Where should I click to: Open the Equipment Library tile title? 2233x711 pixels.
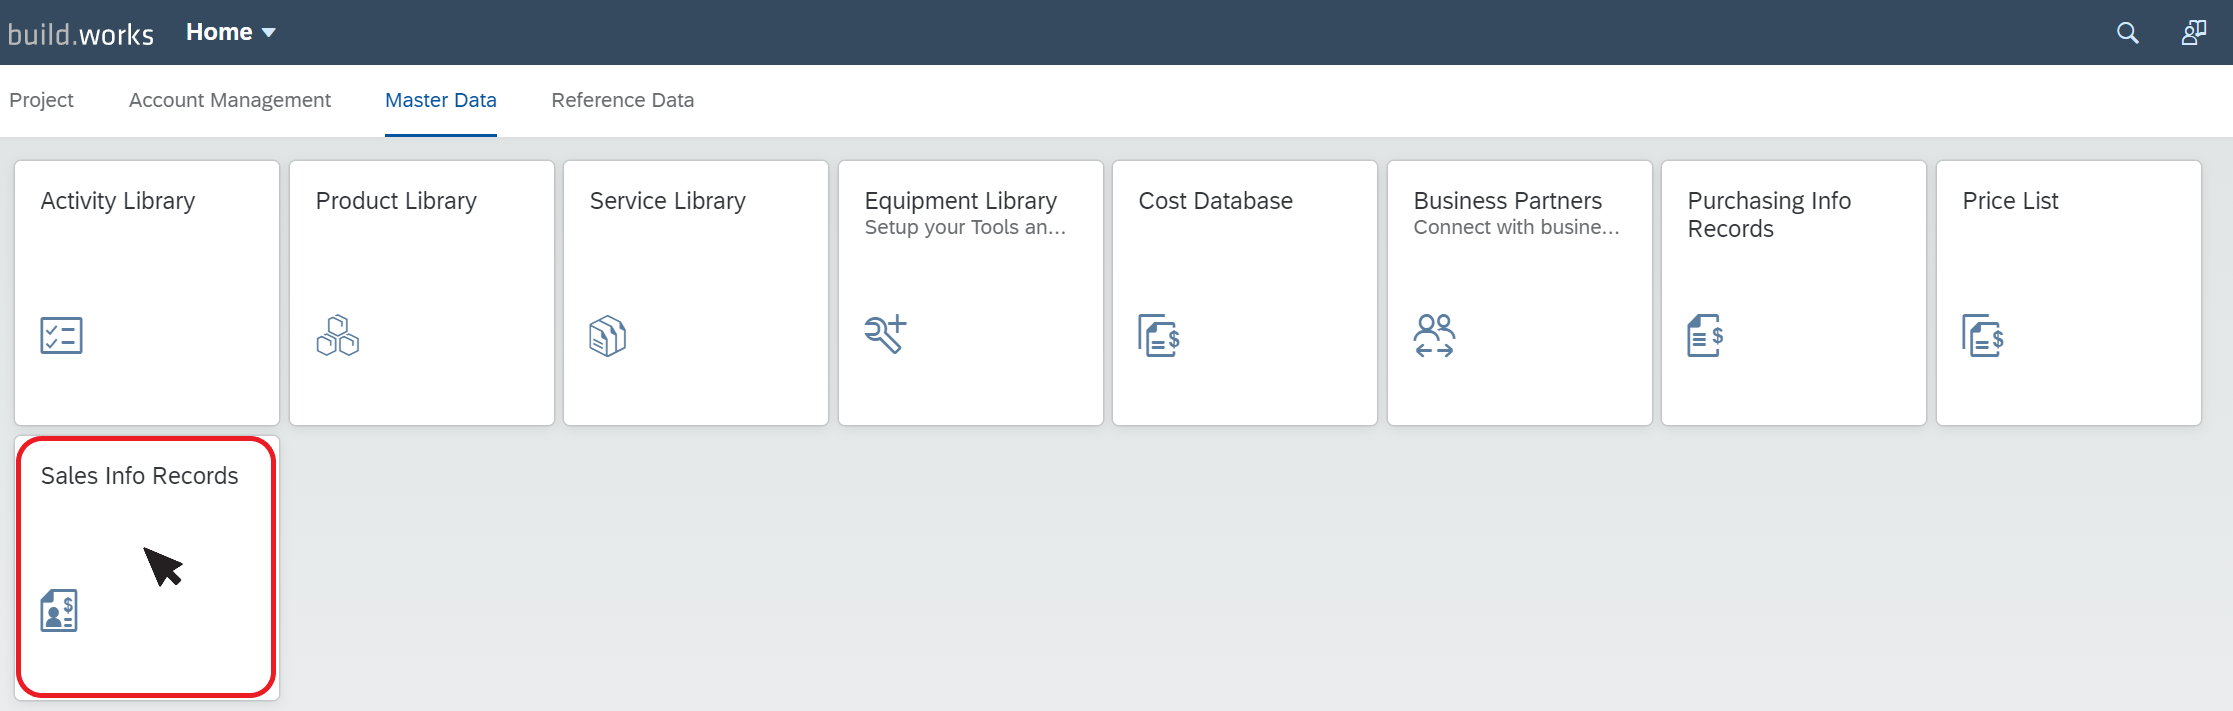(x=961, y=201)
